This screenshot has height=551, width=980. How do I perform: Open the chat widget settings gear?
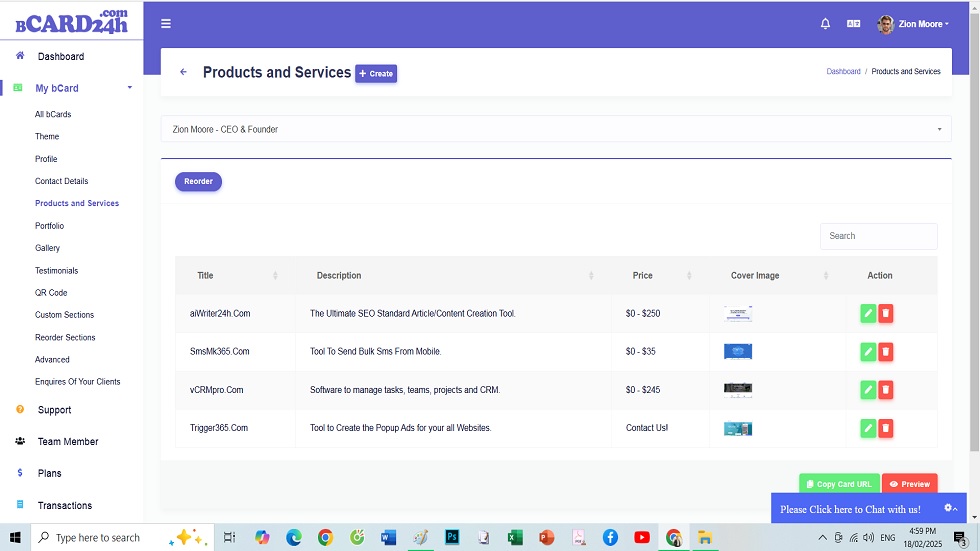(949, 508)
